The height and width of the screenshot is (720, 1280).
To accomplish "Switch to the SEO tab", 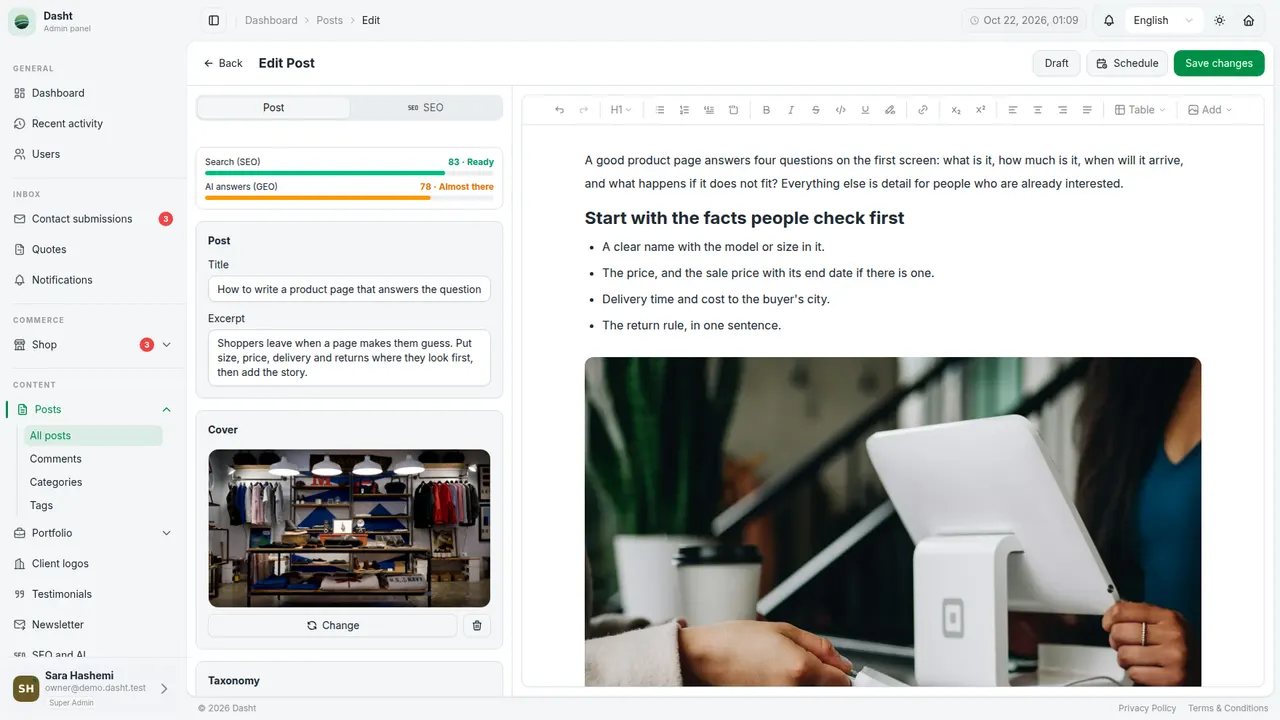I will click(425, 107).
